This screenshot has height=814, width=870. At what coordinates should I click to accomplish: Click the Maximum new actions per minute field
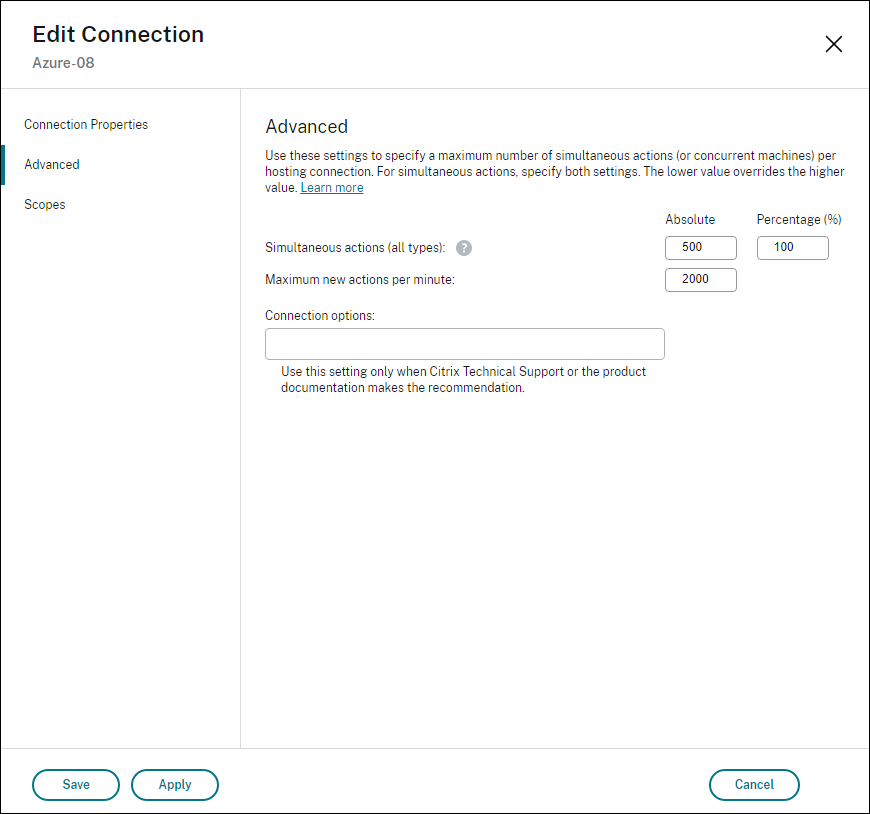[x=700, y=279]
